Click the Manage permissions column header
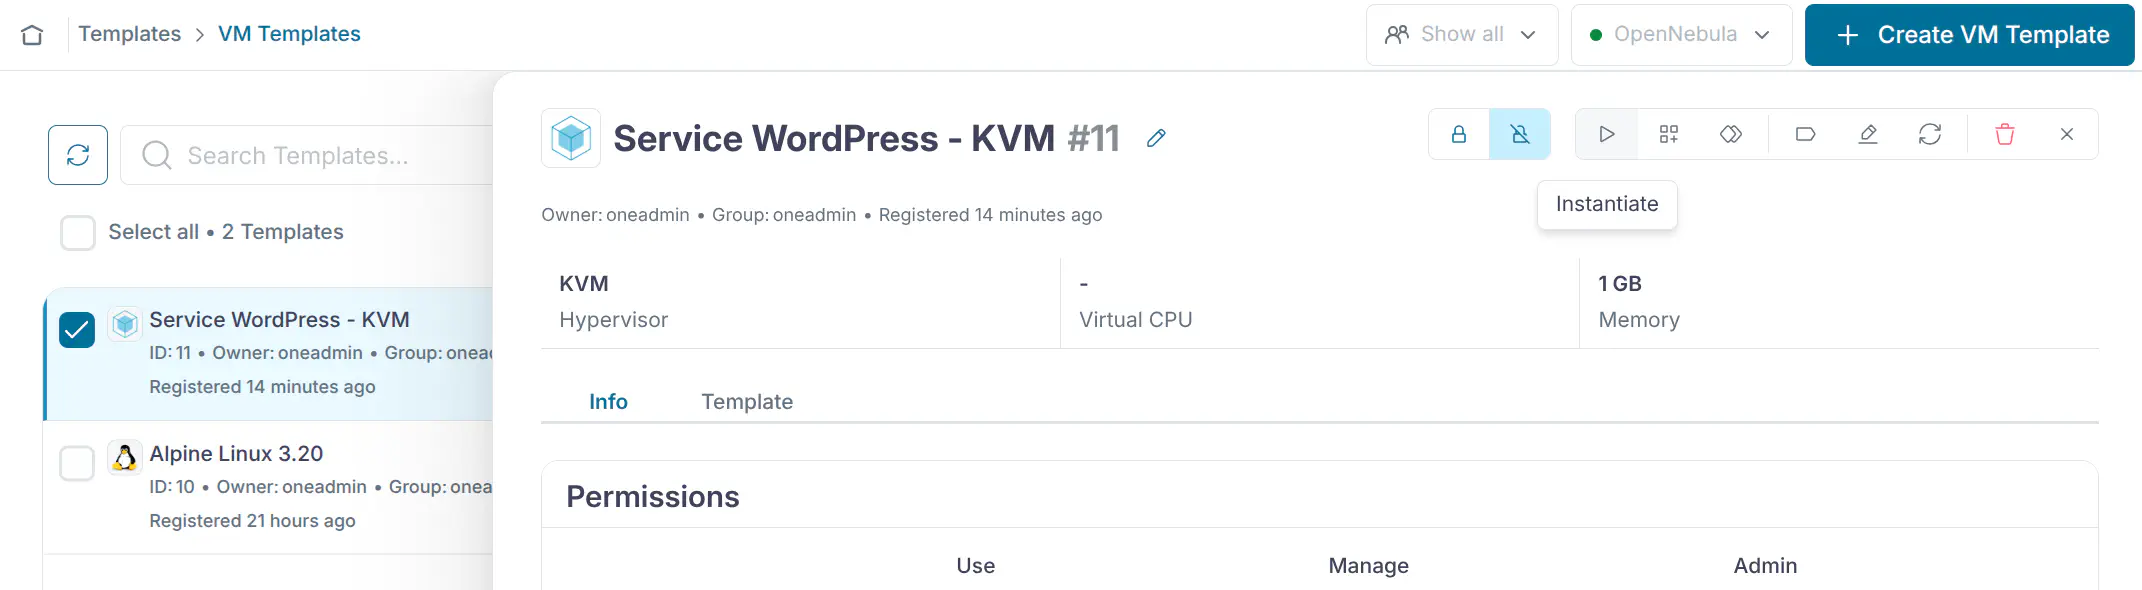 click(x=1368, y=566)
